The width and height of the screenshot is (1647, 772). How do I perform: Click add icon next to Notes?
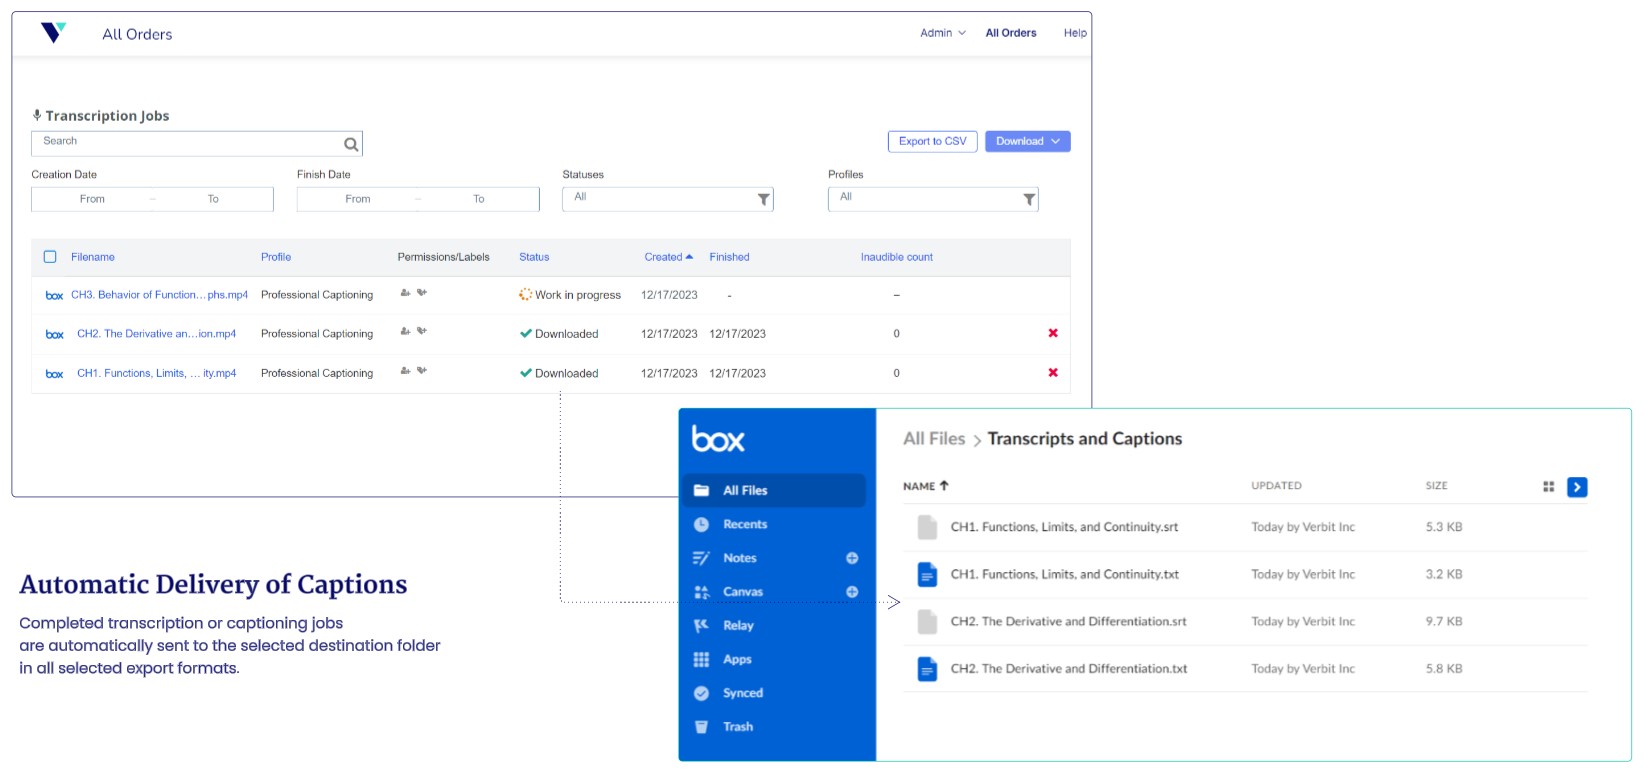(x=852, y=558)
